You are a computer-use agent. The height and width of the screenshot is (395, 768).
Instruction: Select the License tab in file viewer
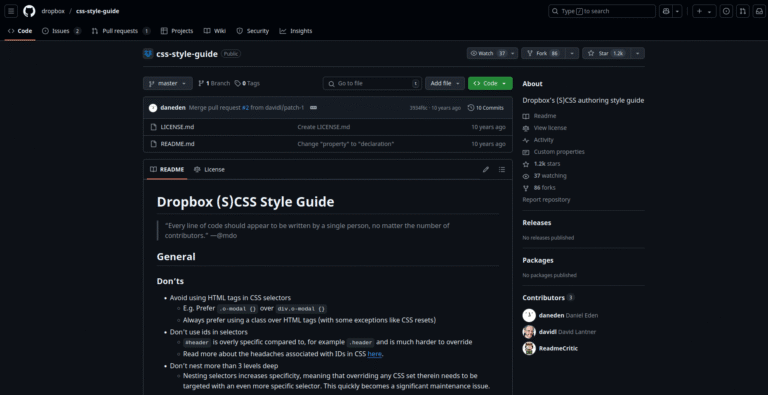[x=209, y=170]
